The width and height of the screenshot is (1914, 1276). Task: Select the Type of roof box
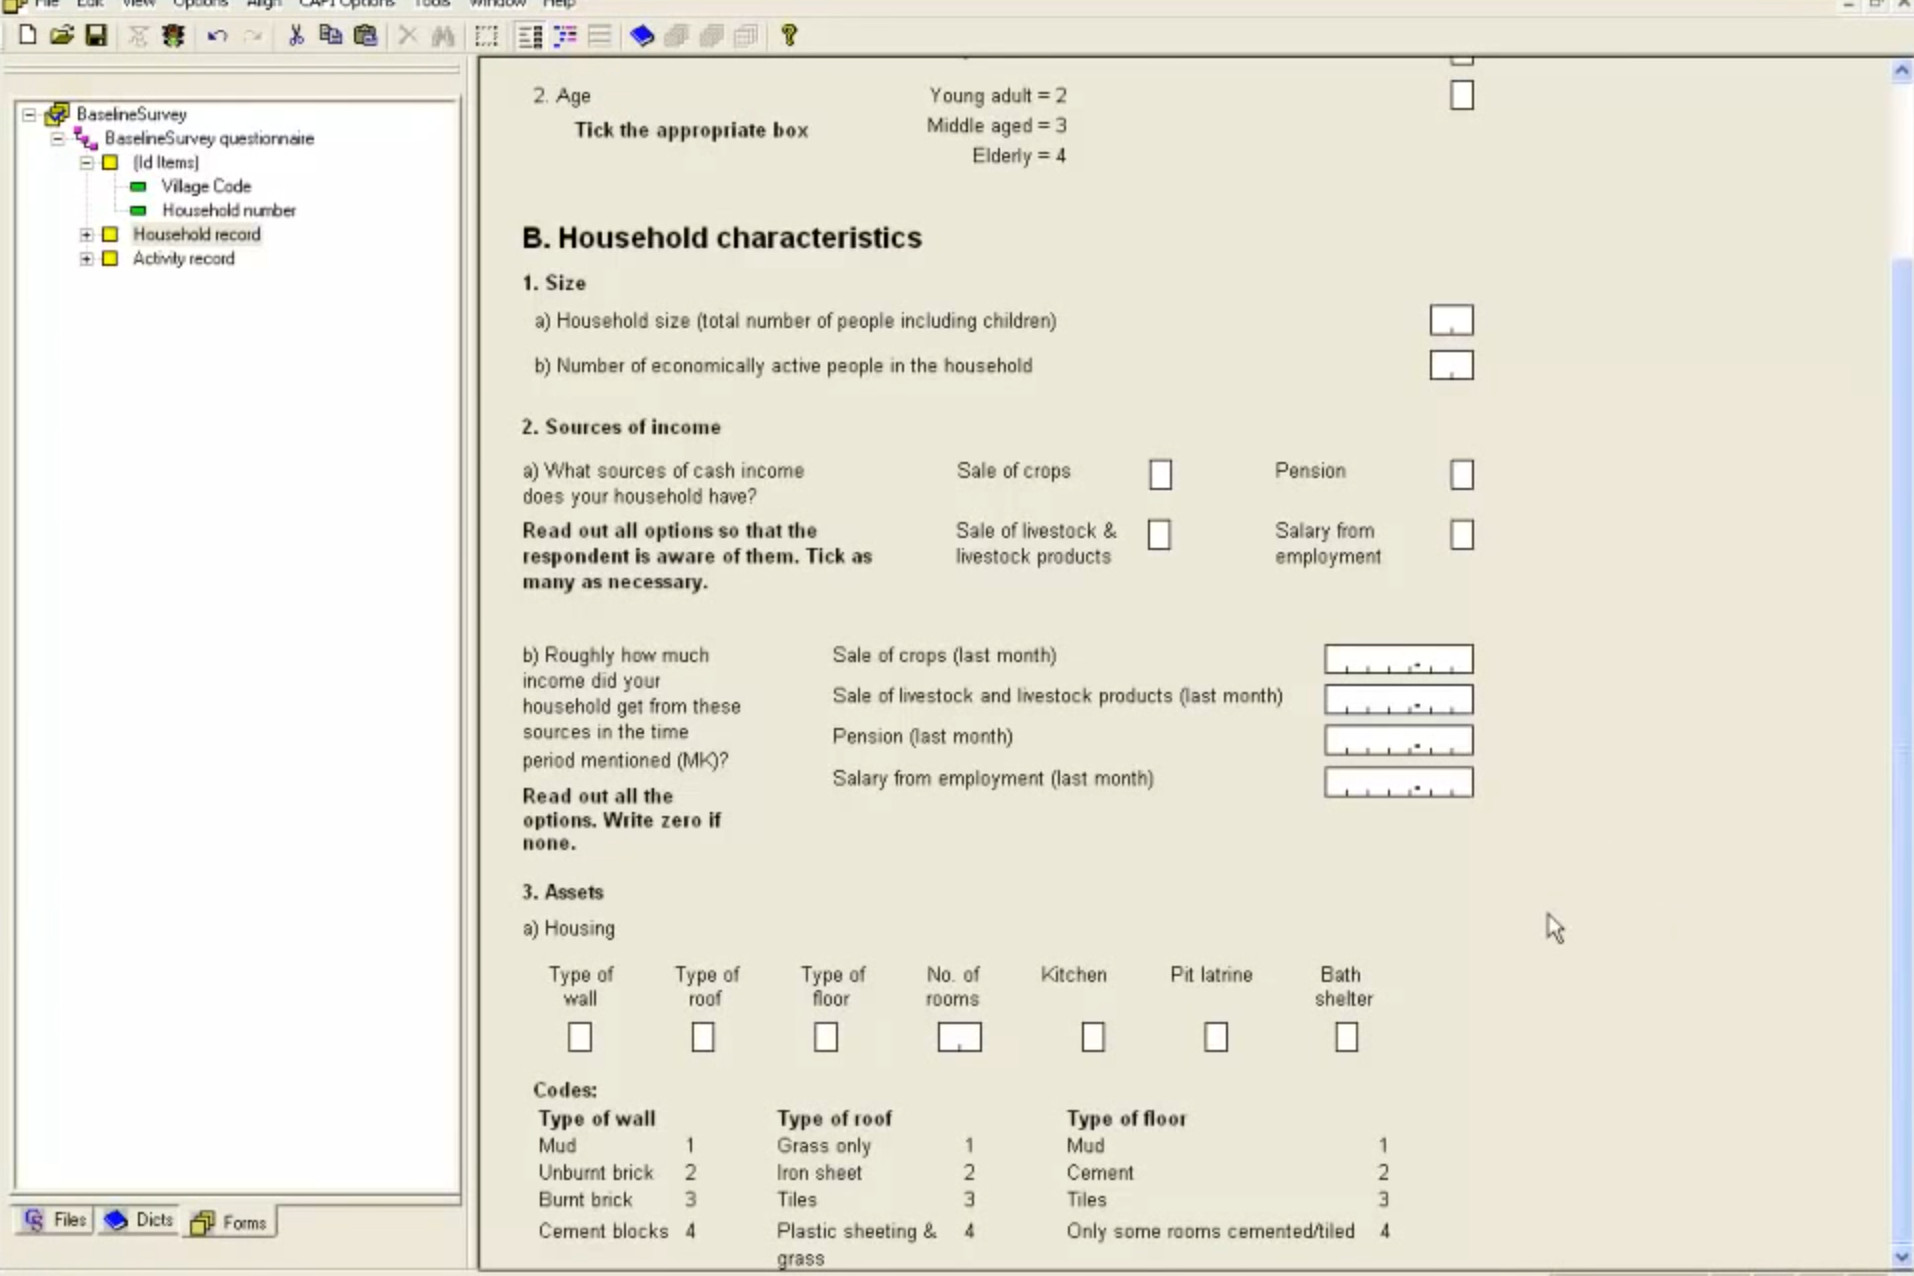pyautogui.click(x=703, y=1037)
